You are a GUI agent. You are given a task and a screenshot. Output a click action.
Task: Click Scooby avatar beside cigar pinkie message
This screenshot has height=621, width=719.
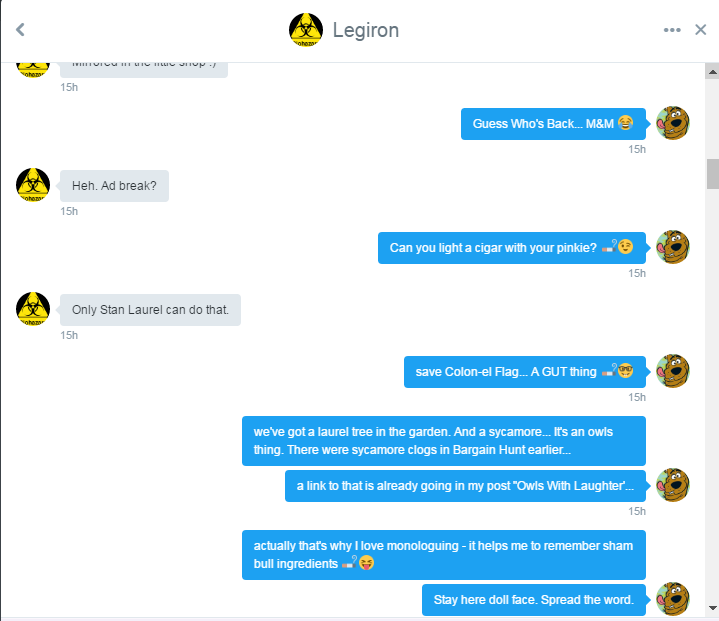tap(673, 247)
